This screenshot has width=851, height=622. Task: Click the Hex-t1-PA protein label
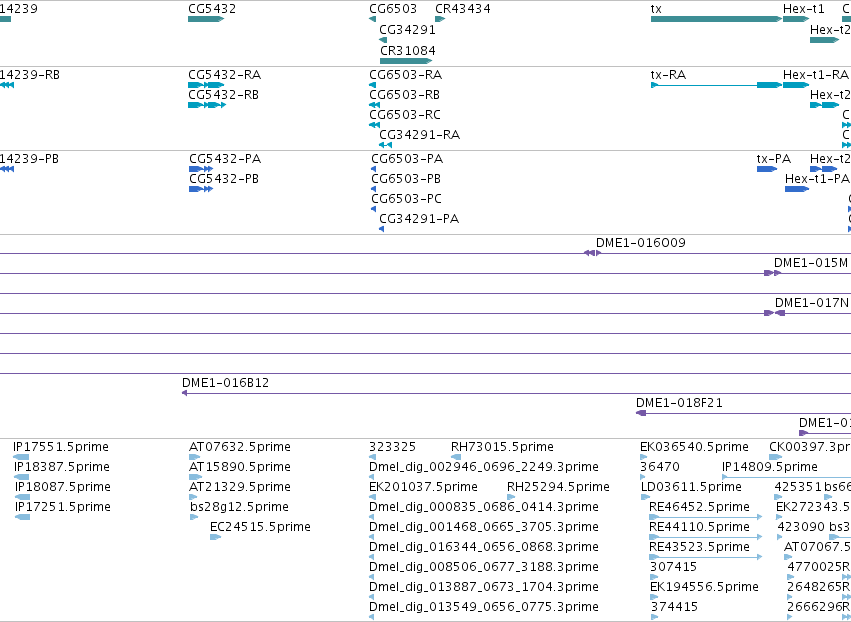point(817,179)
